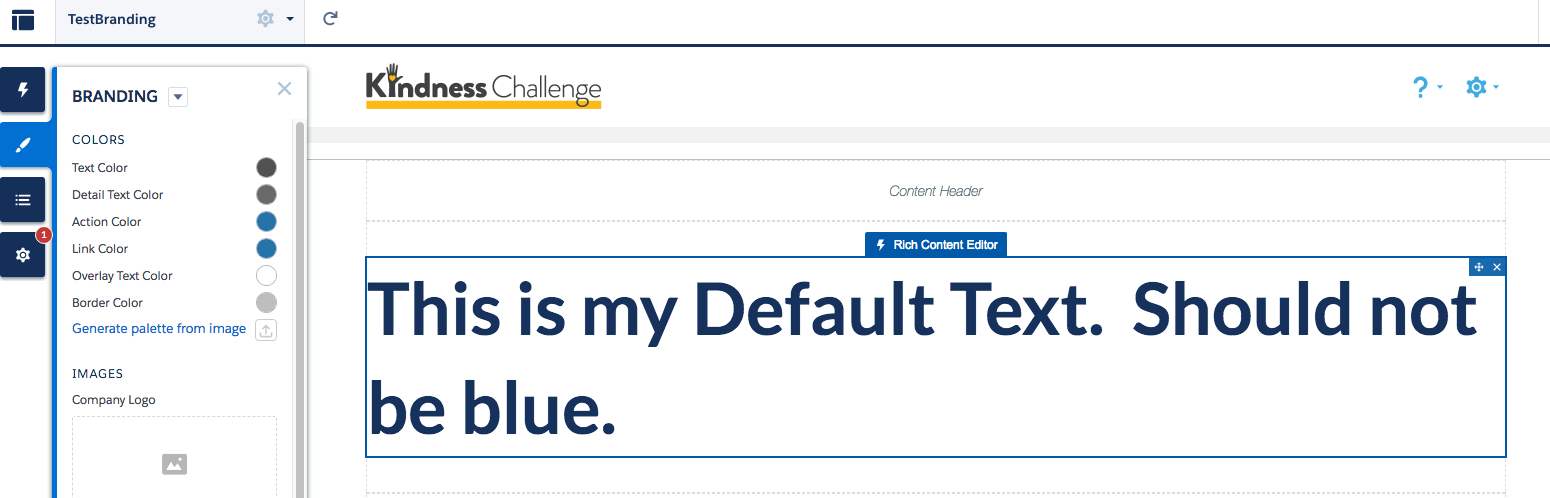Viewport: 1550px width, 498px height.
Task: Refresh the page preview
Action: pos(330,18)
